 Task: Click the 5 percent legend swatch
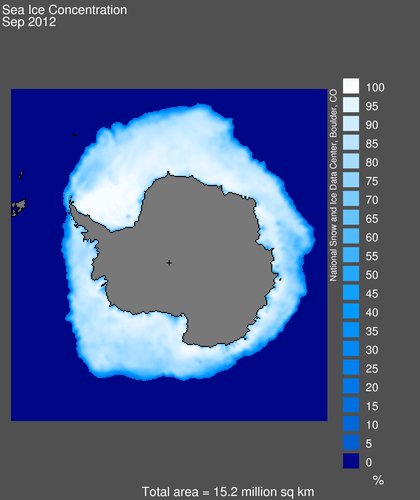coord(351,442)
